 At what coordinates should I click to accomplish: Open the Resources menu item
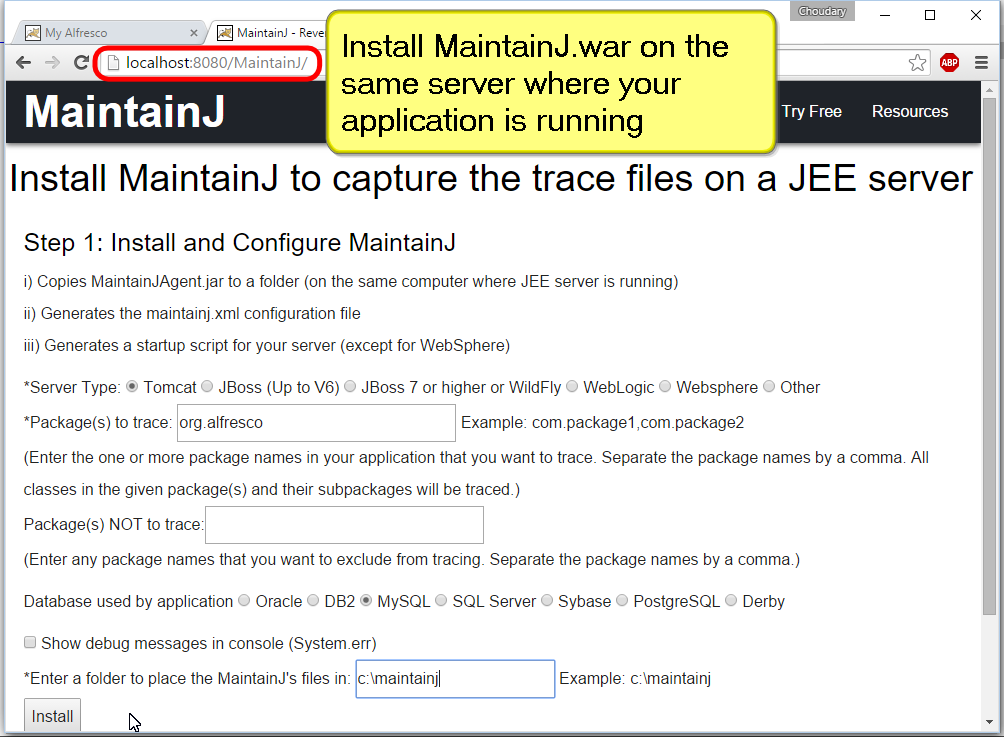[909, 111]
